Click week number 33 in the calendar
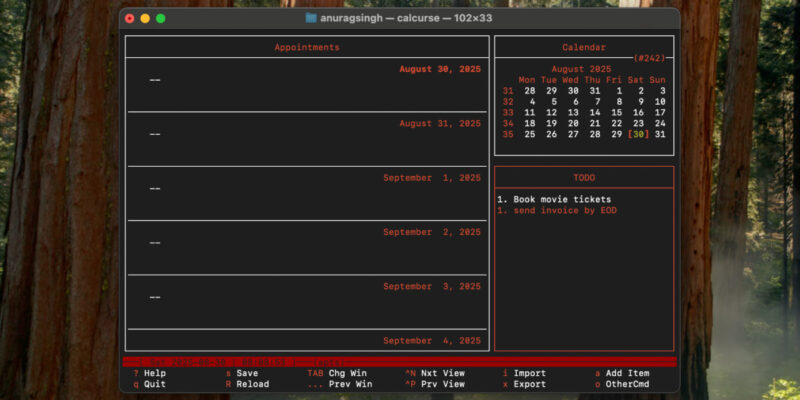The height and width of the screenshot is (400, 800). [508, 113]
